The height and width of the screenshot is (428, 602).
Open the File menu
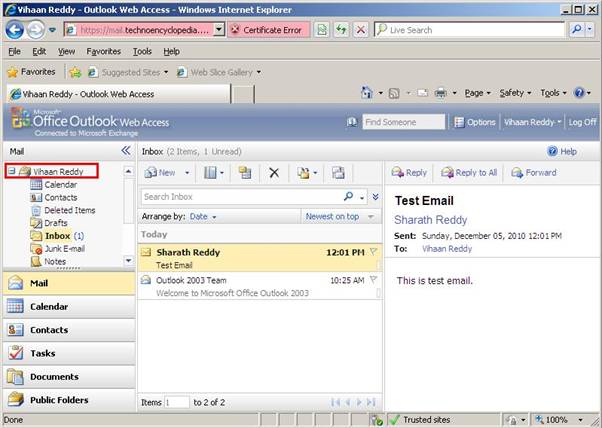15,51
